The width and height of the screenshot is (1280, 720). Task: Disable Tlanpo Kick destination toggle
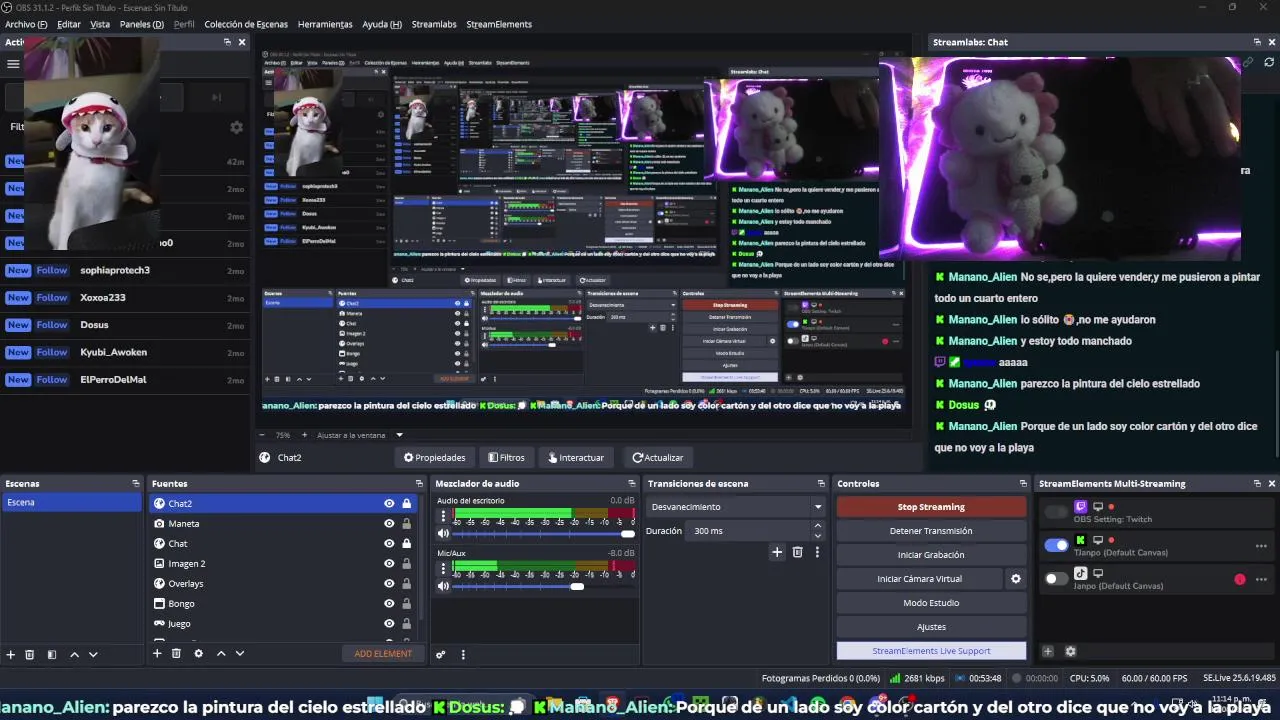click(1056, 545)
